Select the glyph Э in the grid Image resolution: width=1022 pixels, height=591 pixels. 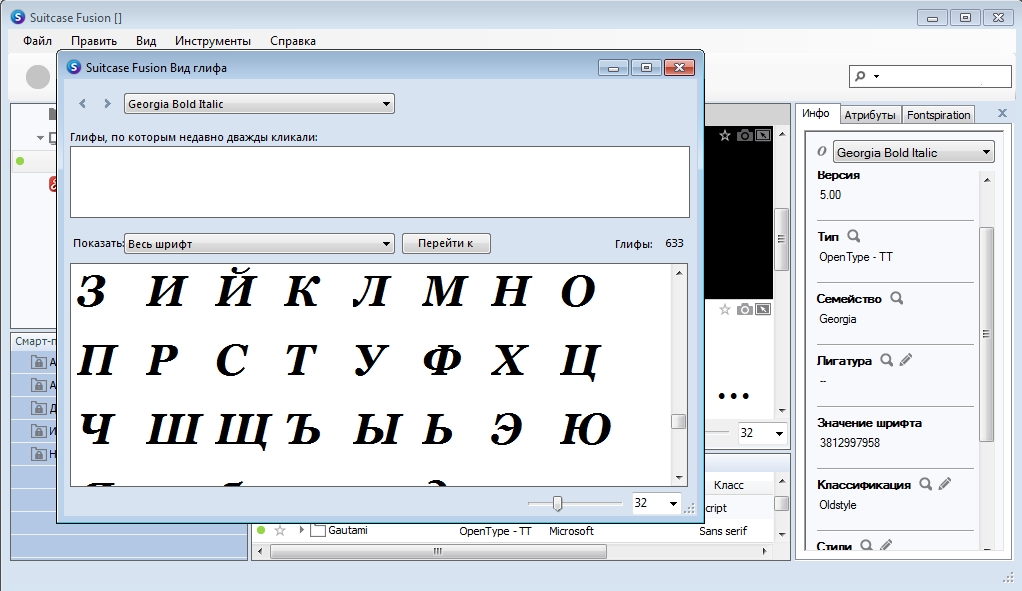[x=507, y=429]
